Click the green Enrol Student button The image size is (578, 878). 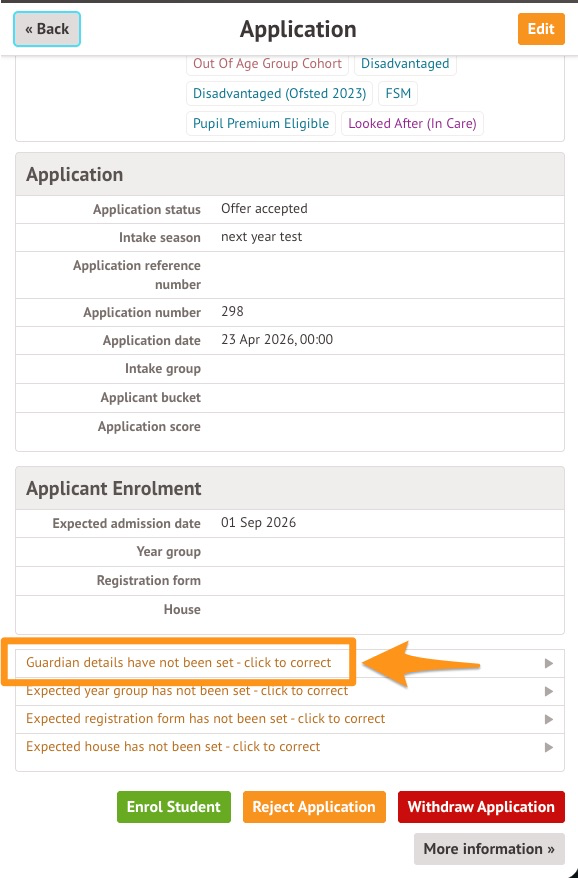tap(174, 807)
